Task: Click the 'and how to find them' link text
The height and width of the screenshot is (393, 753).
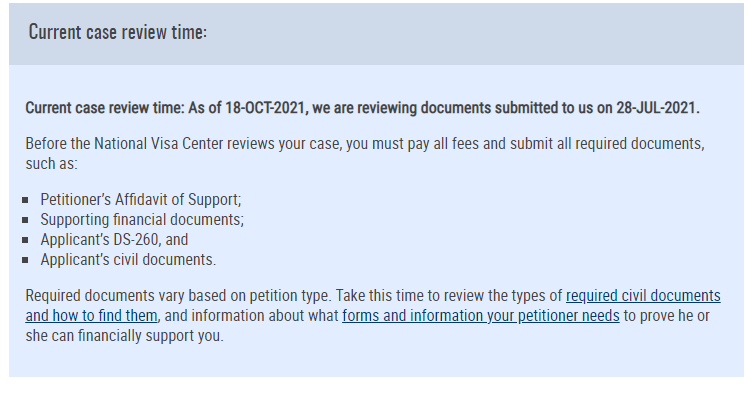Action: click(x=91, y=316)
